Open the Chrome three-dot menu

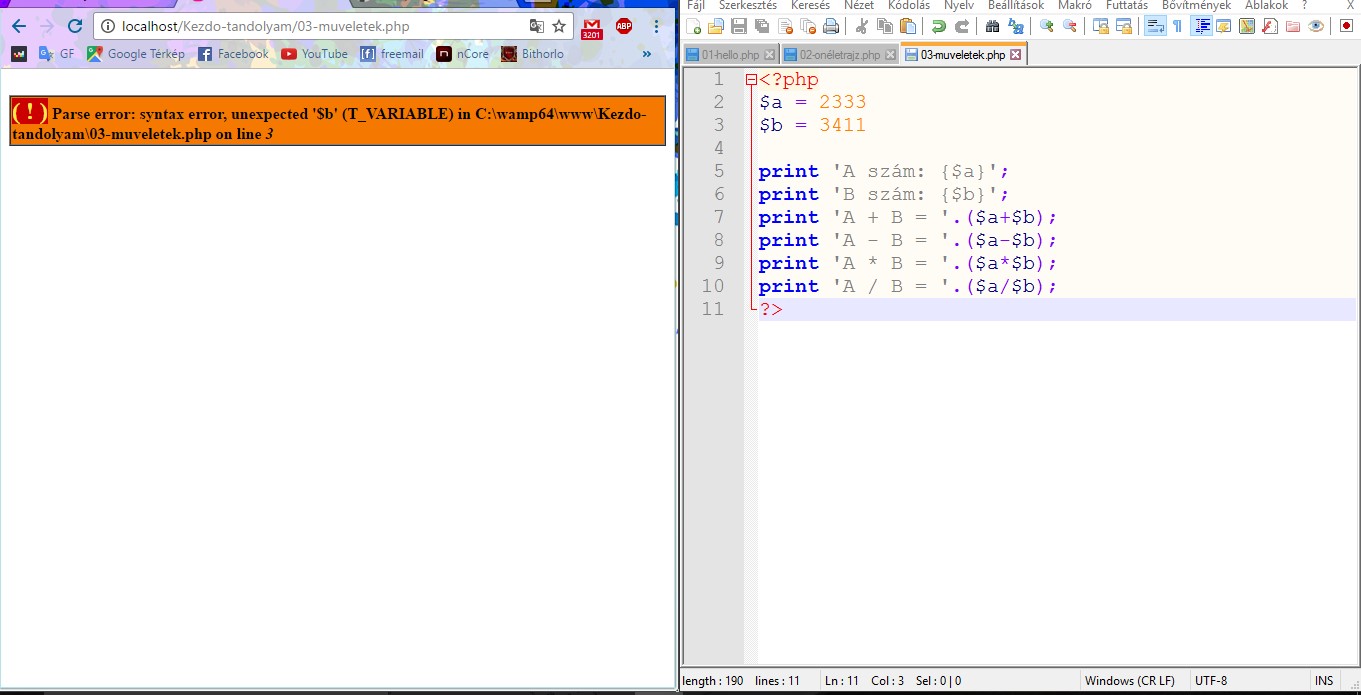click(656, 26)
